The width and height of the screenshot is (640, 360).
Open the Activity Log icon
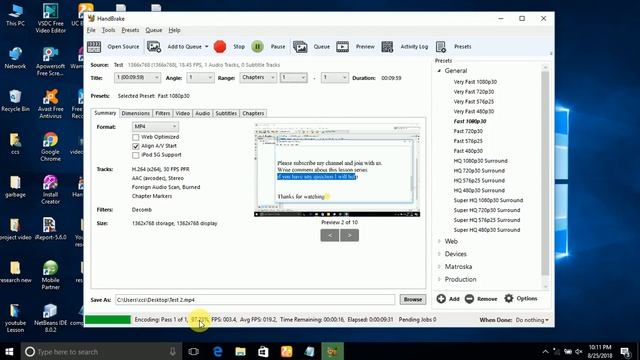pyautogui.click(x=387, y=47)
